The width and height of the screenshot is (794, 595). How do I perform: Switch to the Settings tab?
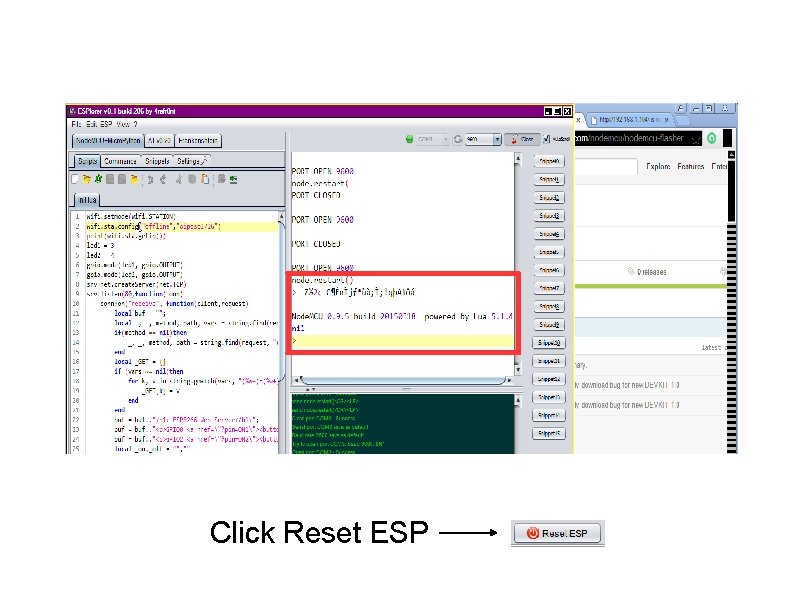tap(191, 161)
